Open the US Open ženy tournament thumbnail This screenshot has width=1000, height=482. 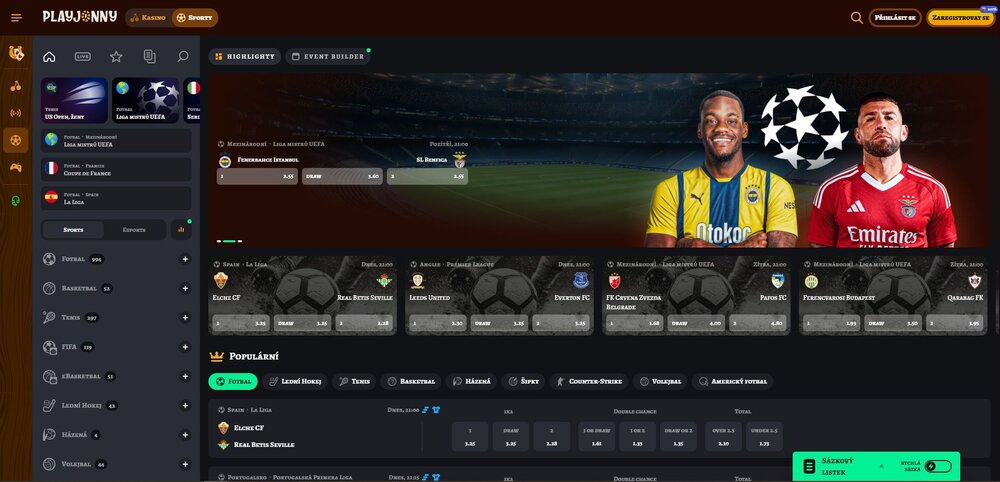tap(75, 101)
